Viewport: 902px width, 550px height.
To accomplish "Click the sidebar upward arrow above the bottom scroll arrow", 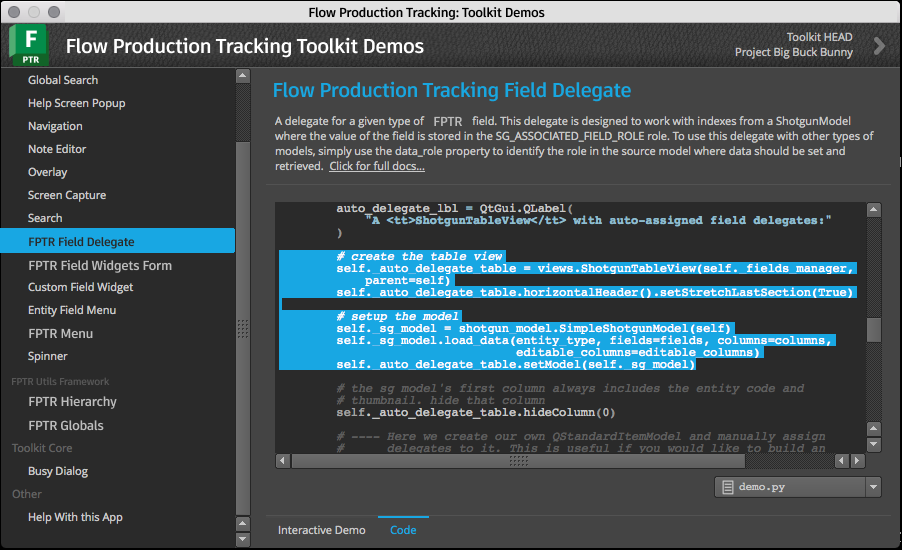I will point(243,524).
